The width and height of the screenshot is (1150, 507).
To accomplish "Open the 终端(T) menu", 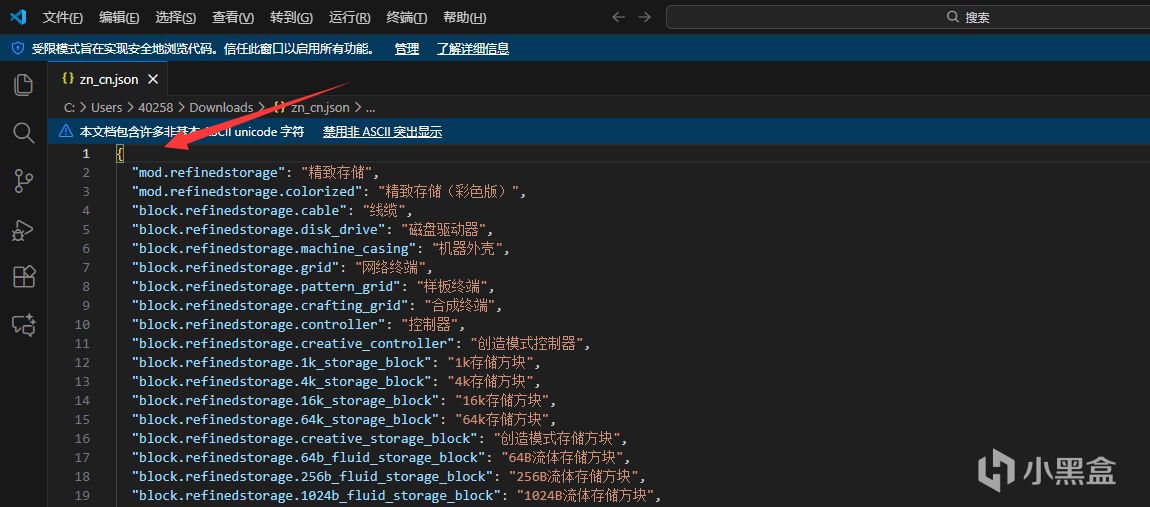I will click(x=406, y=18).
